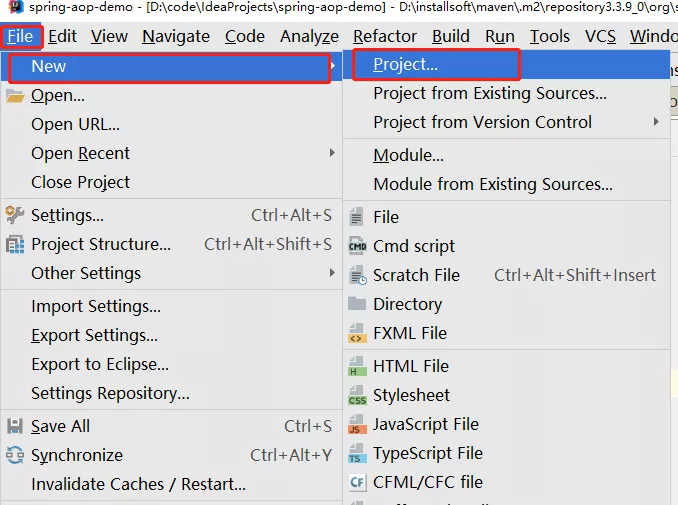
Task: Click the Settings wrench icon
Action: tap(15, 215)
